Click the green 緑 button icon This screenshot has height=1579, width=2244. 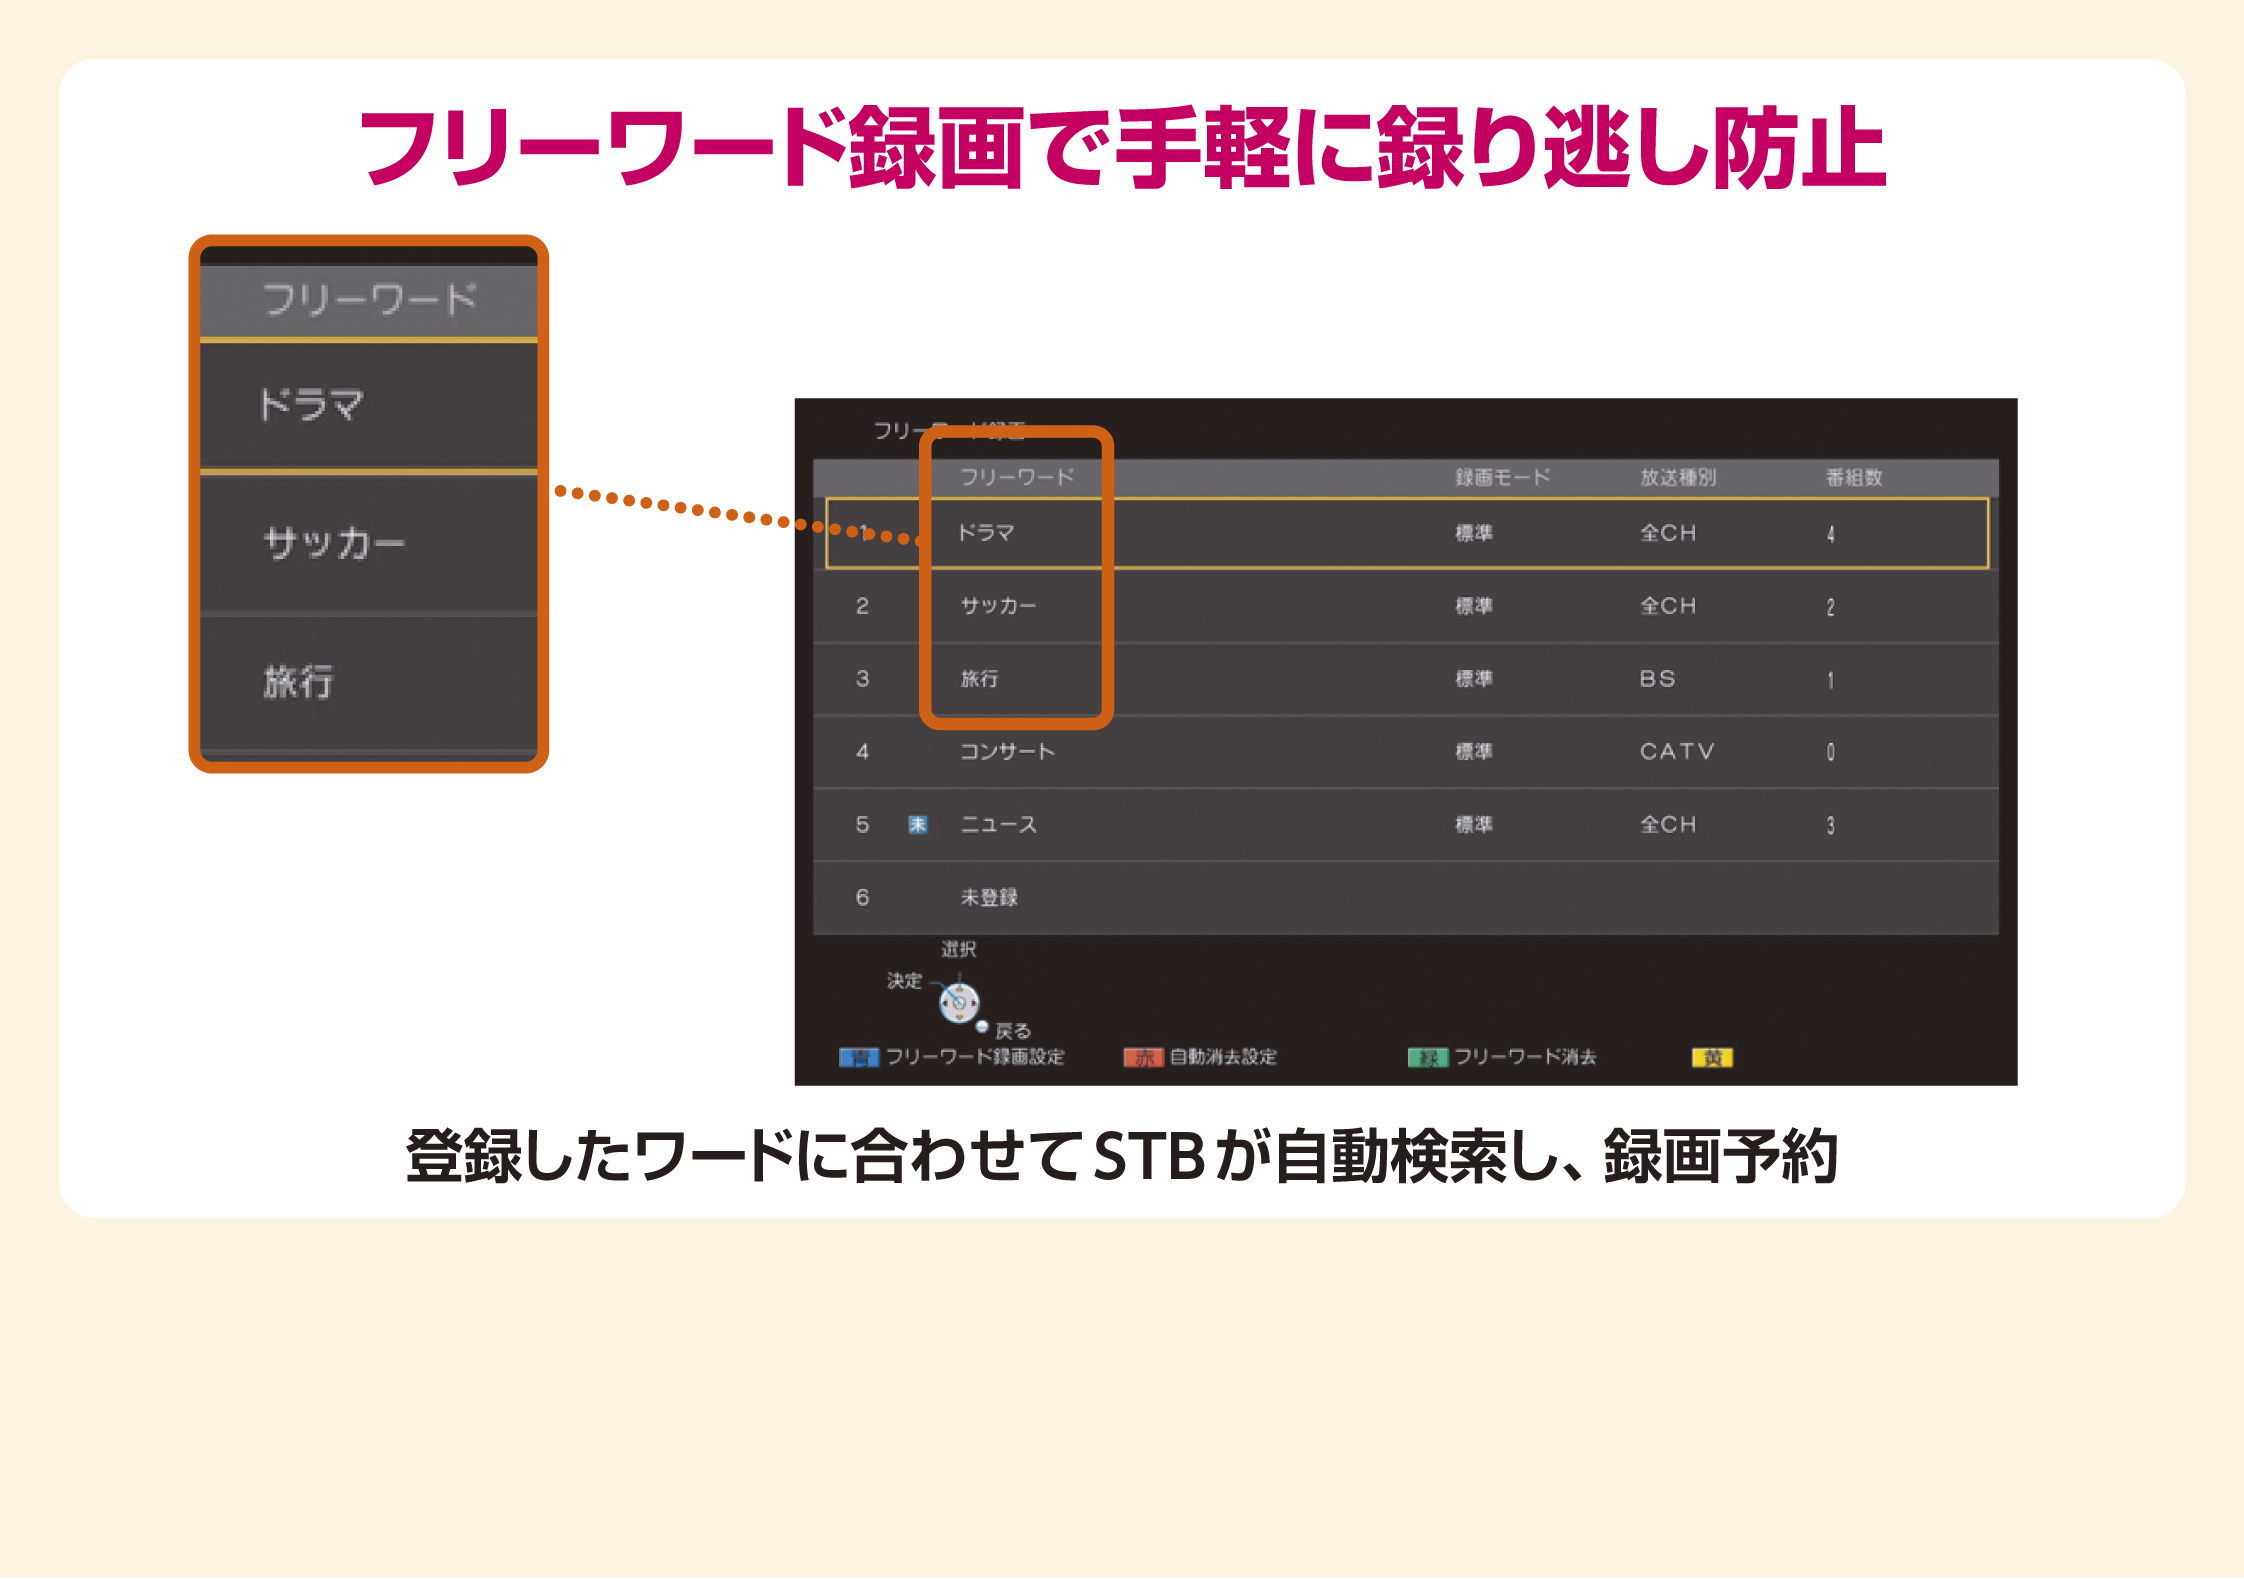coord(1427,1058)
